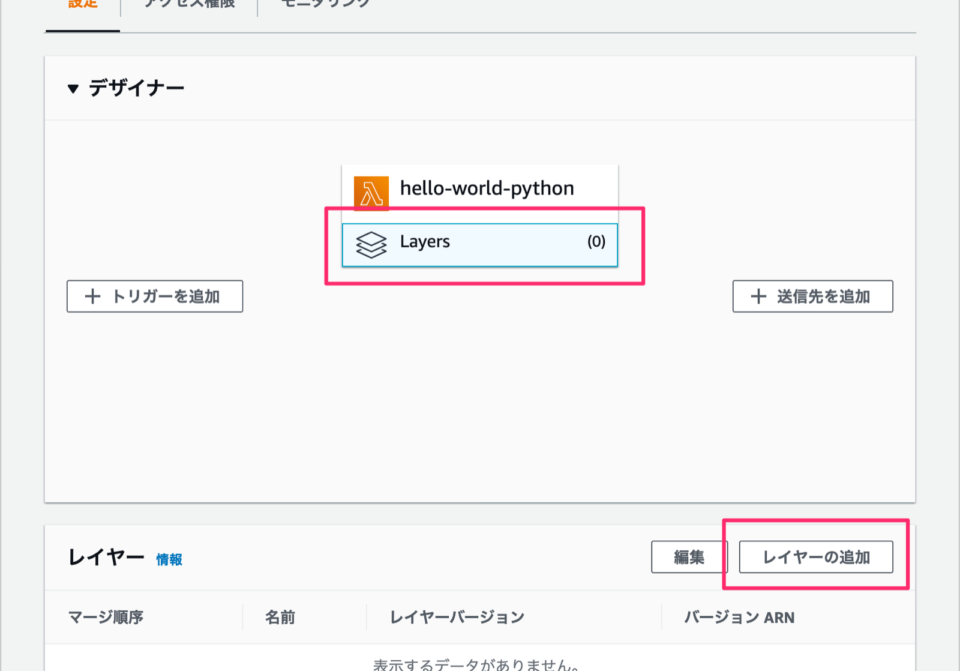Viewport: 960px width, 671px height.
Task: Click 送信先を追加 to add a destination
Action: click(812, 296)
